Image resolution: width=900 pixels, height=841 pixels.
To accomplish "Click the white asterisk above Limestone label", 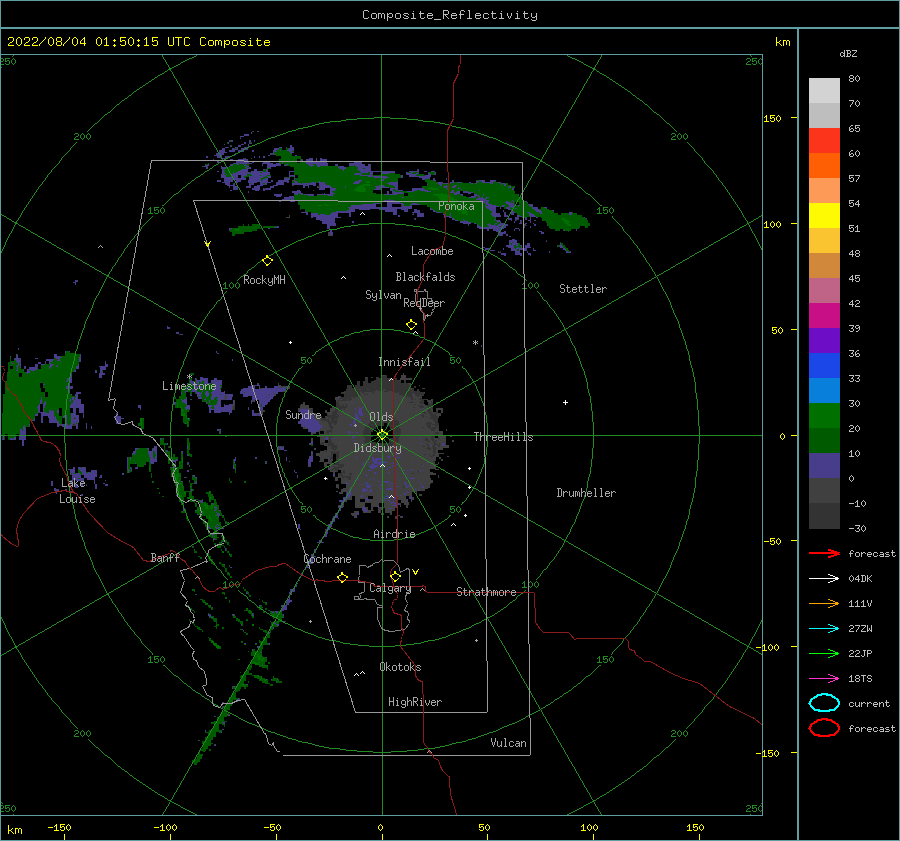I will coord(189,377).
